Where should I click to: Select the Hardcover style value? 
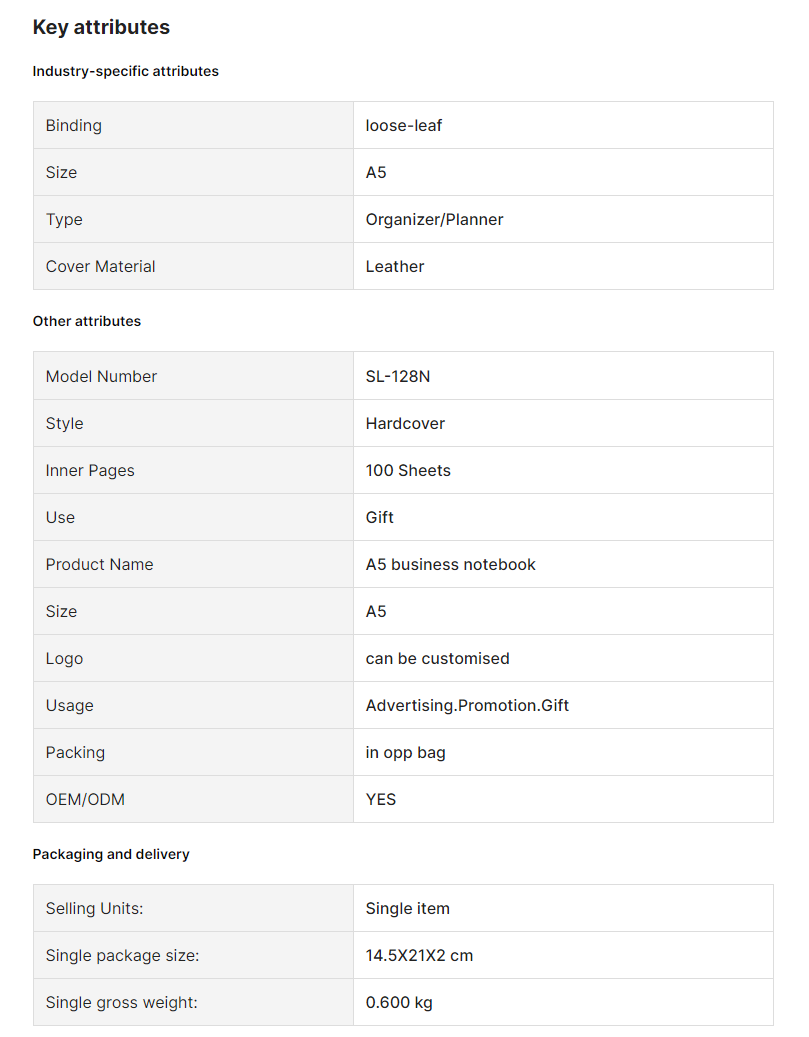[x=405, y=423]
